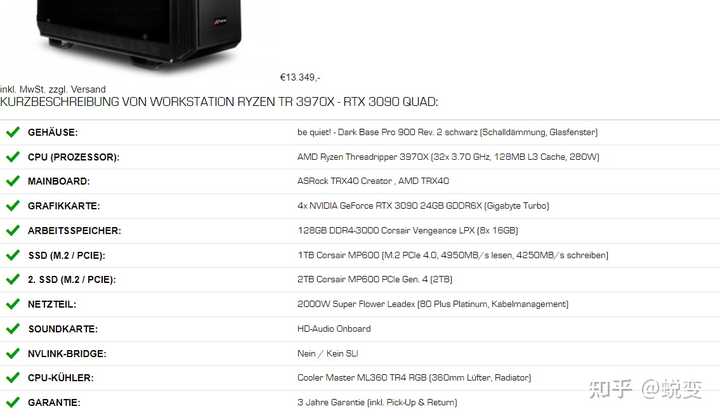This screenshot has height=418, width=720.
Task: Click the 'Nein / Kein SLI' value
Action: coord(327,354)
